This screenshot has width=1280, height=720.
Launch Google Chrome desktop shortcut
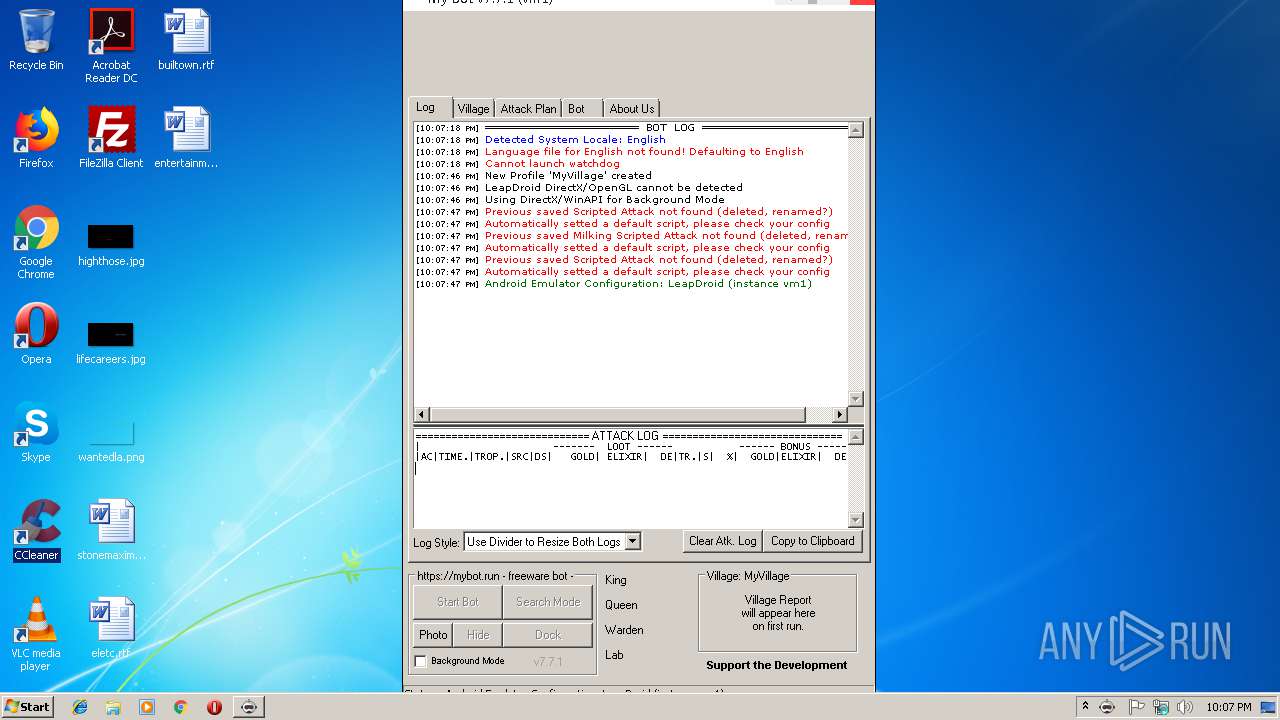coord(36,243)
